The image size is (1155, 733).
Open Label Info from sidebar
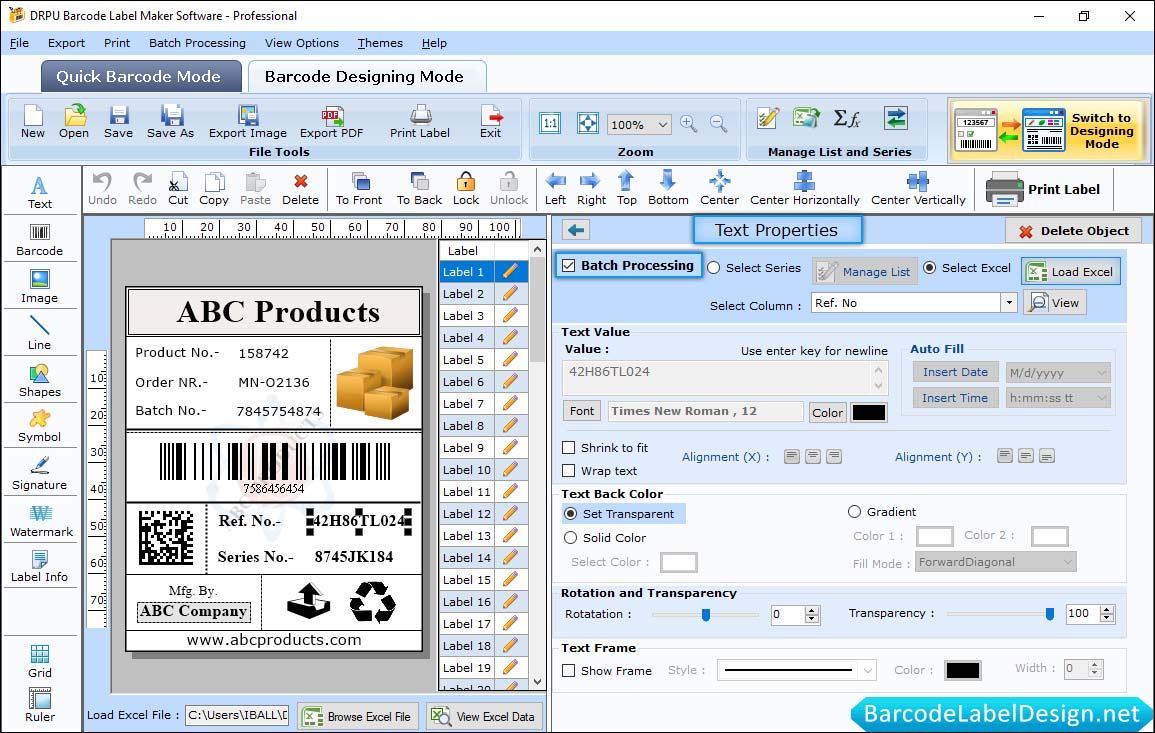pyautogui.click(x=40, y=567)
